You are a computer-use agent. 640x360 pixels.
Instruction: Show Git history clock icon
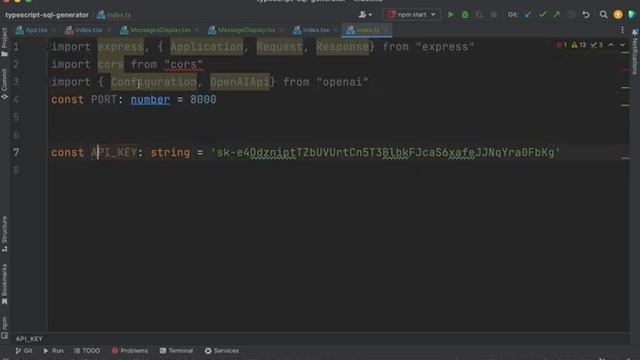tap(571, 15)
